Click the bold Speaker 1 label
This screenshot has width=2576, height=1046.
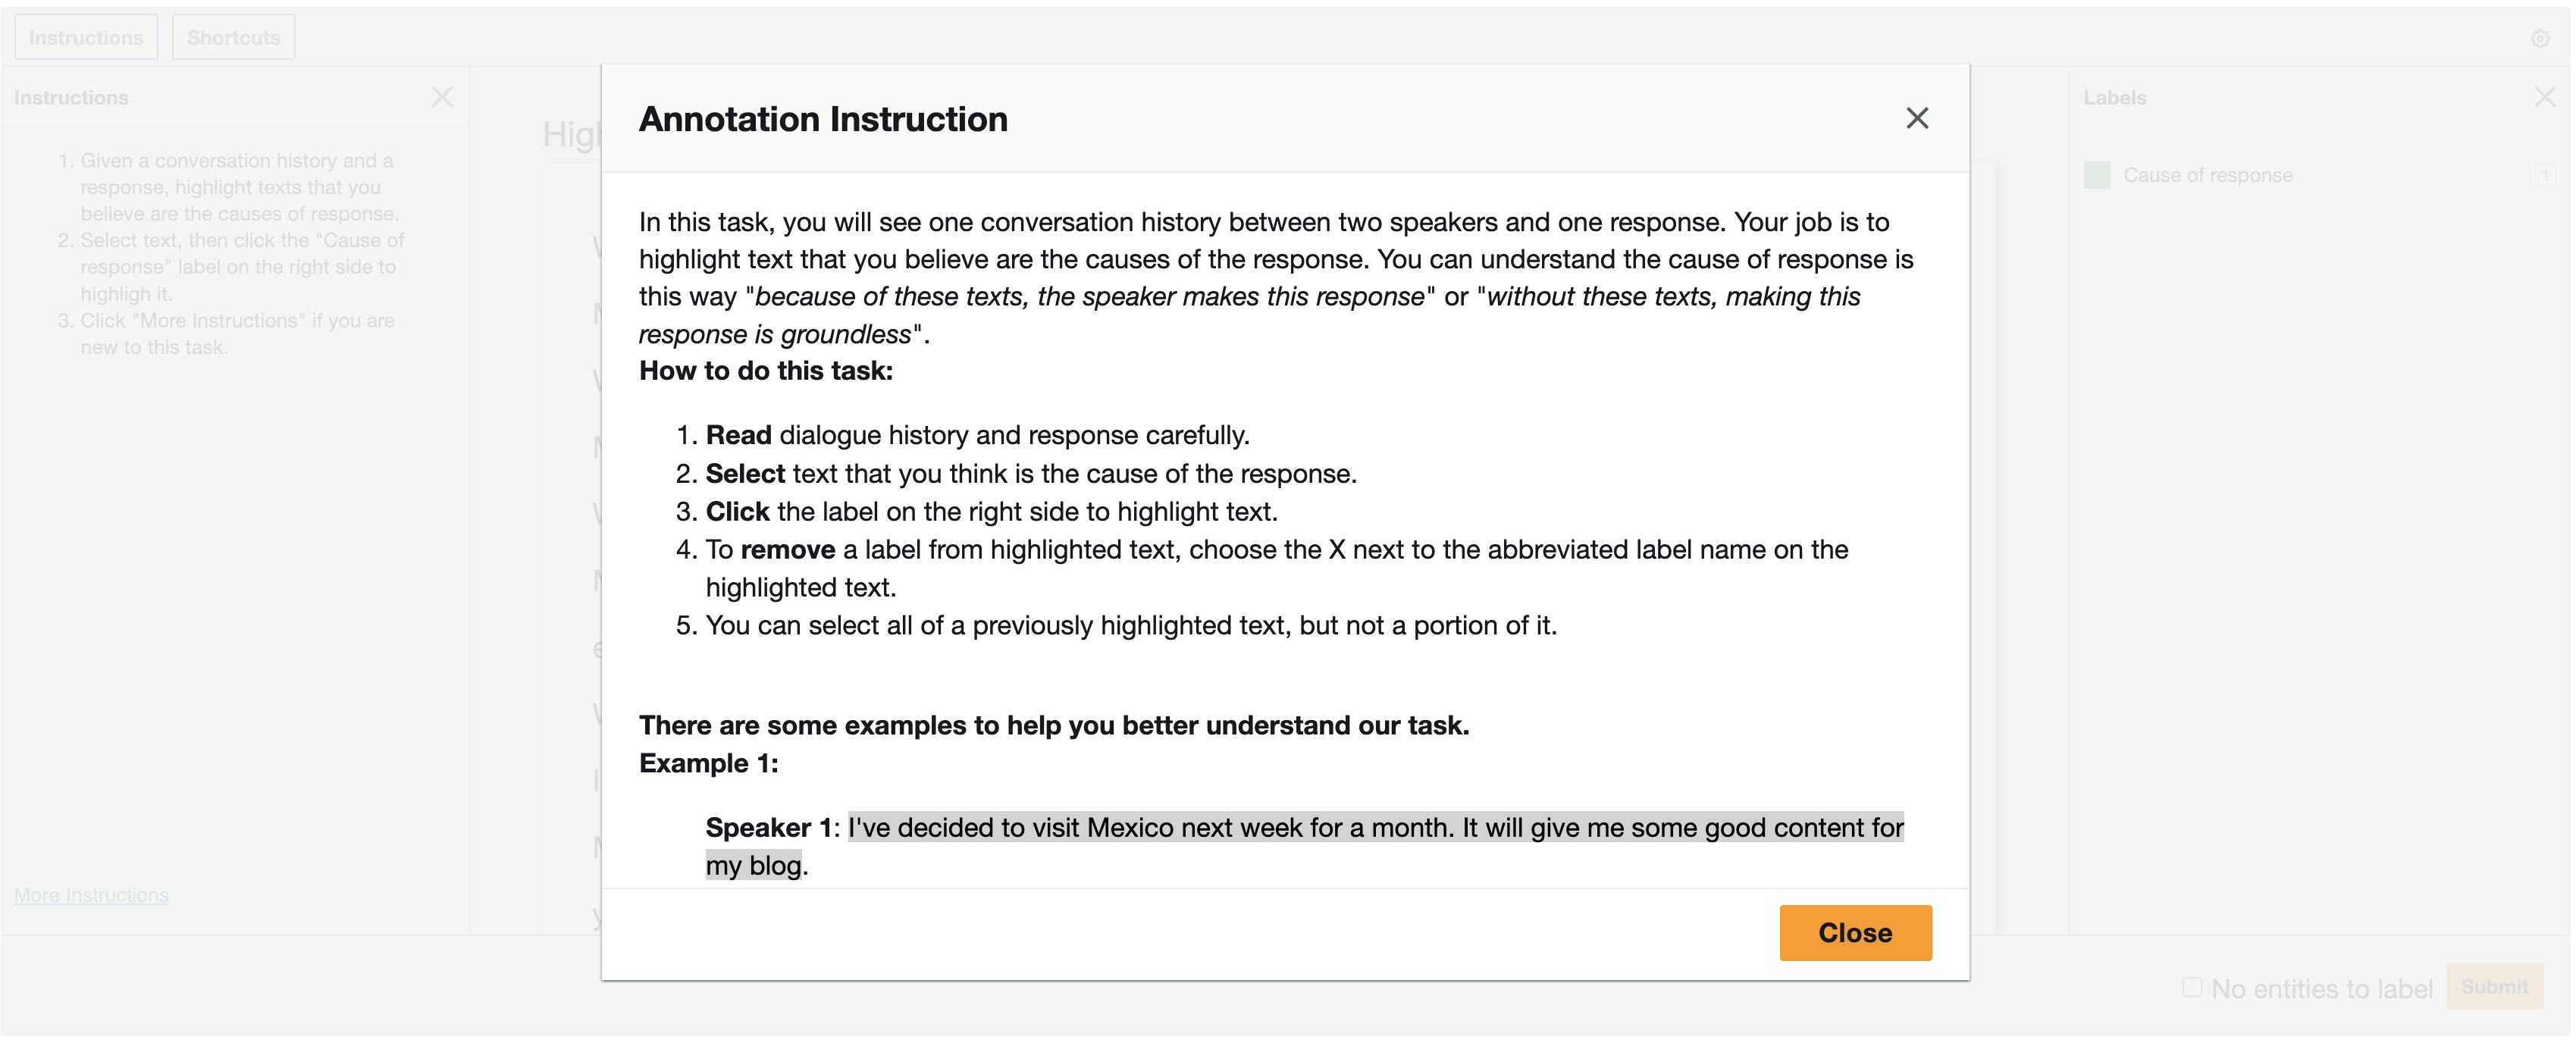769,828
